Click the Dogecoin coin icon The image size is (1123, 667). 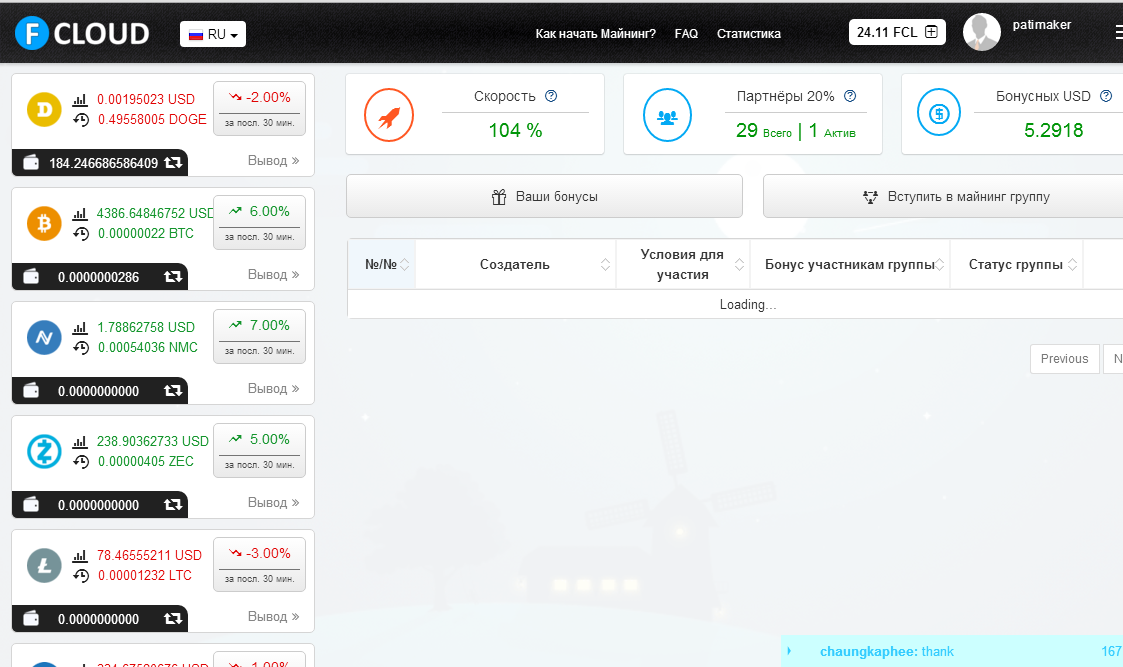pyautogui.click(x=44, y=108)
